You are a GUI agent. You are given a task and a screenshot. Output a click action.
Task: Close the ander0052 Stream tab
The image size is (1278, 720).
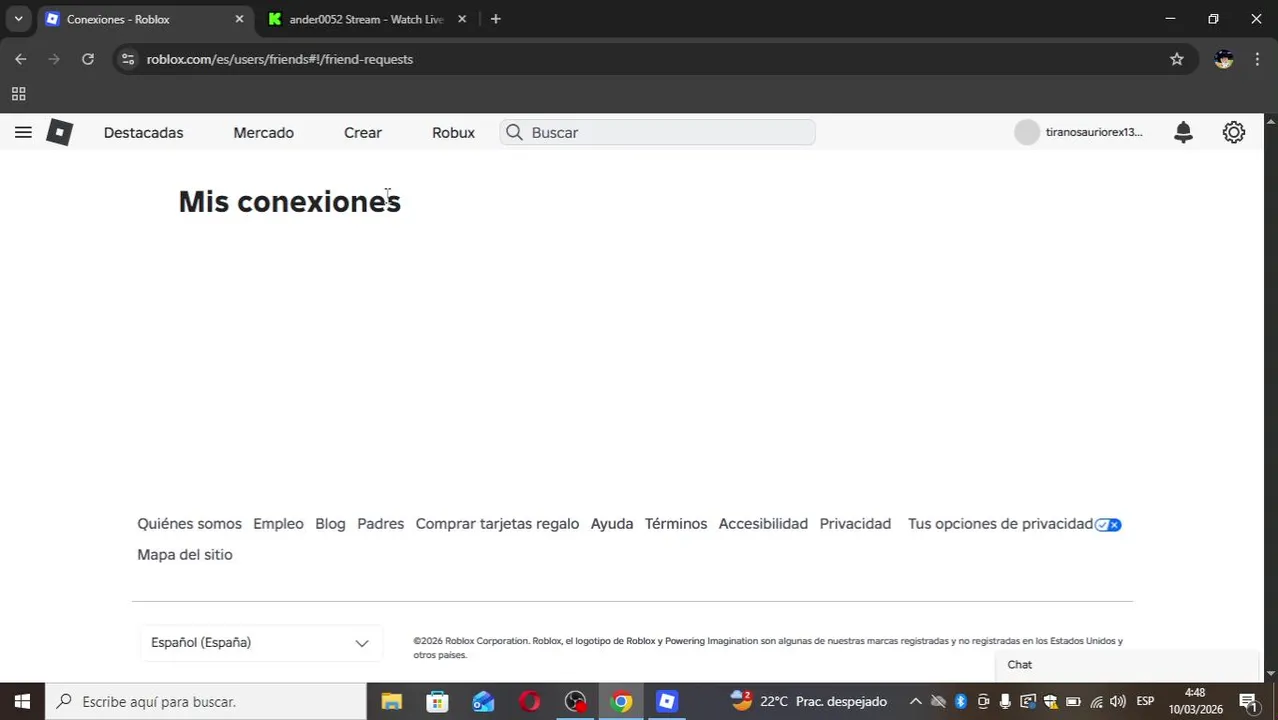[x=464, y=19]
